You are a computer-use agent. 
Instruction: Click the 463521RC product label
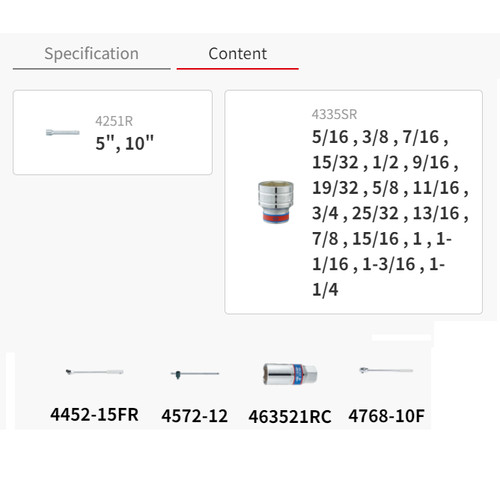[290, 417]
